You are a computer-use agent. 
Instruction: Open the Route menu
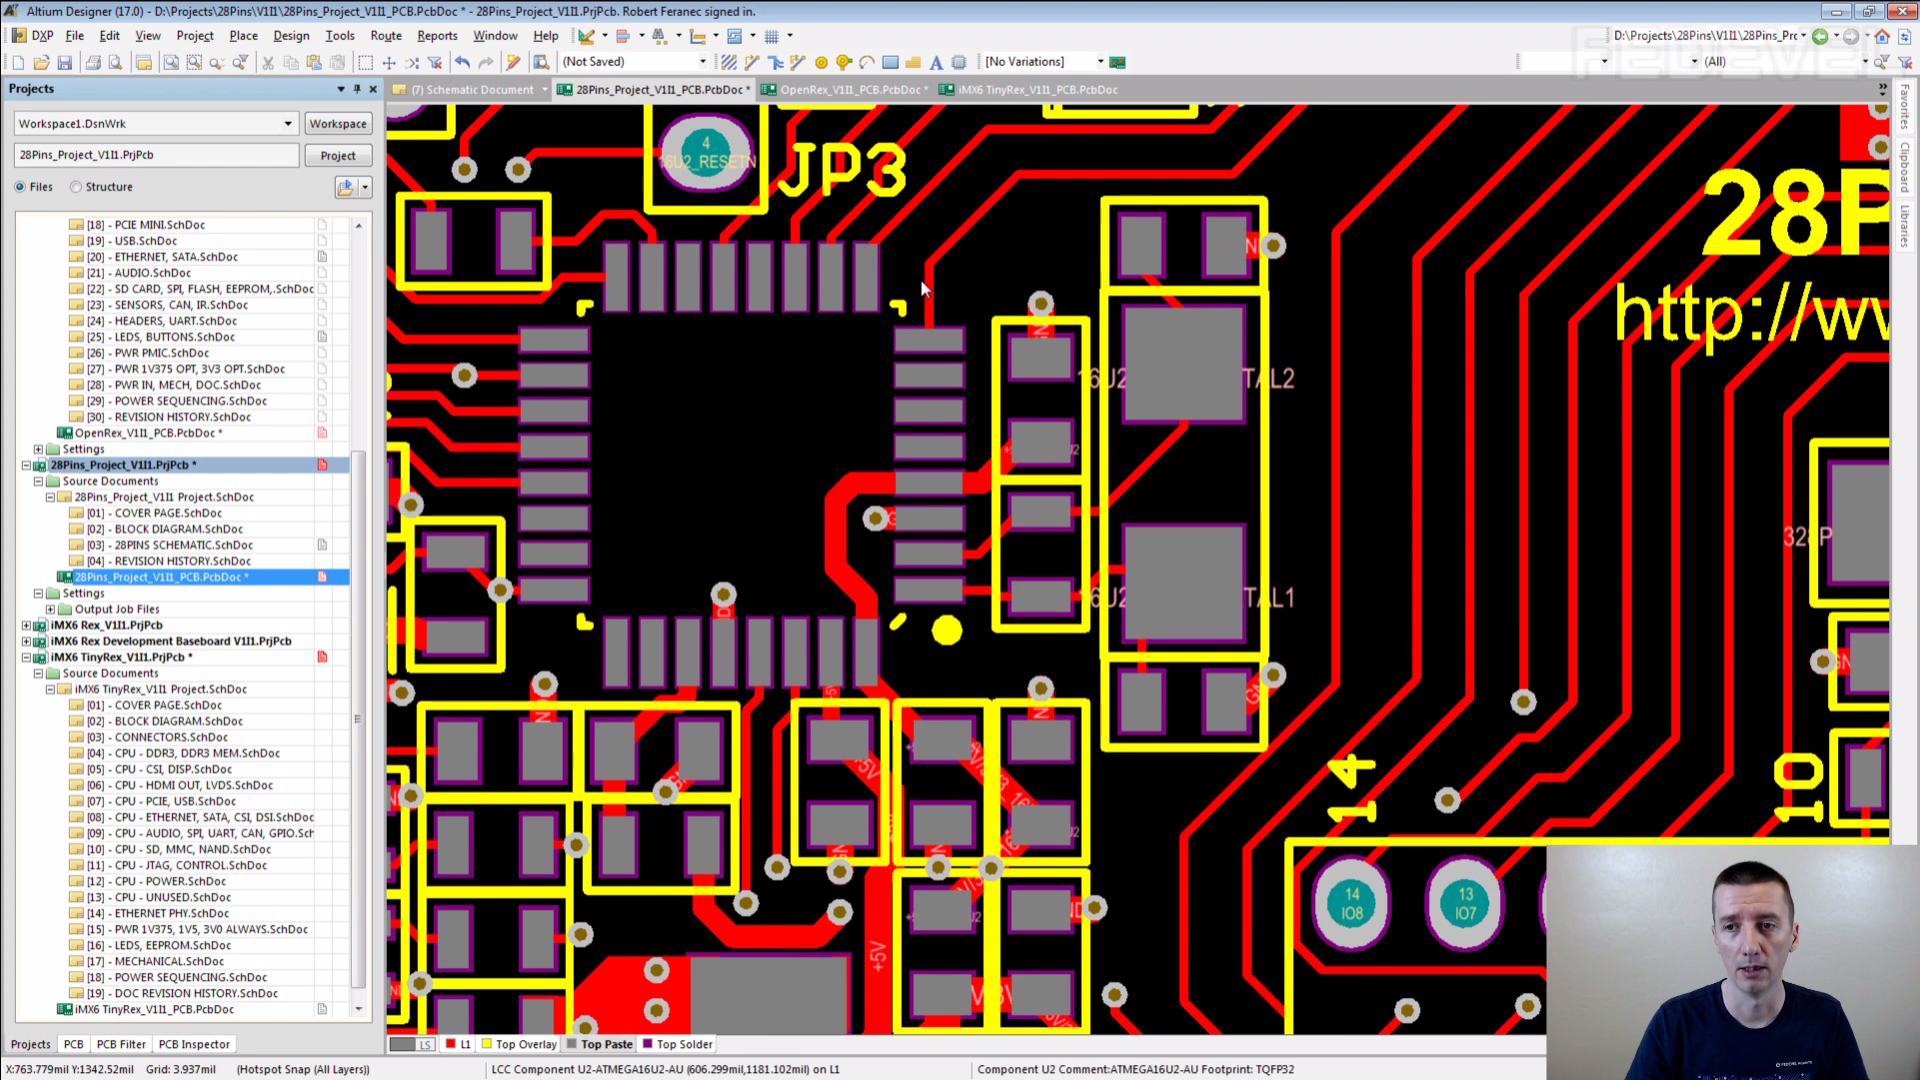(385, 35)
